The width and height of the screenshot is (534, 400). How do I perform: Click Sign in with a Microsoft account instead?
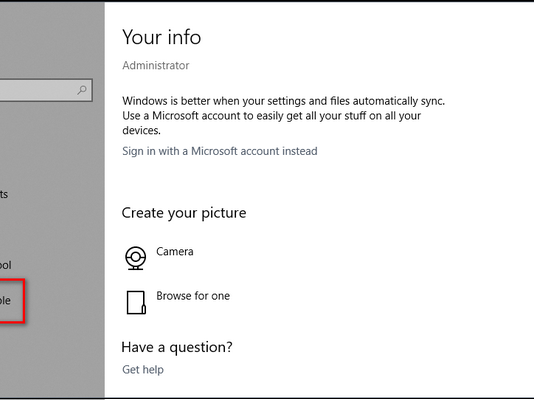pyautogui.click(x=220, y=151)
